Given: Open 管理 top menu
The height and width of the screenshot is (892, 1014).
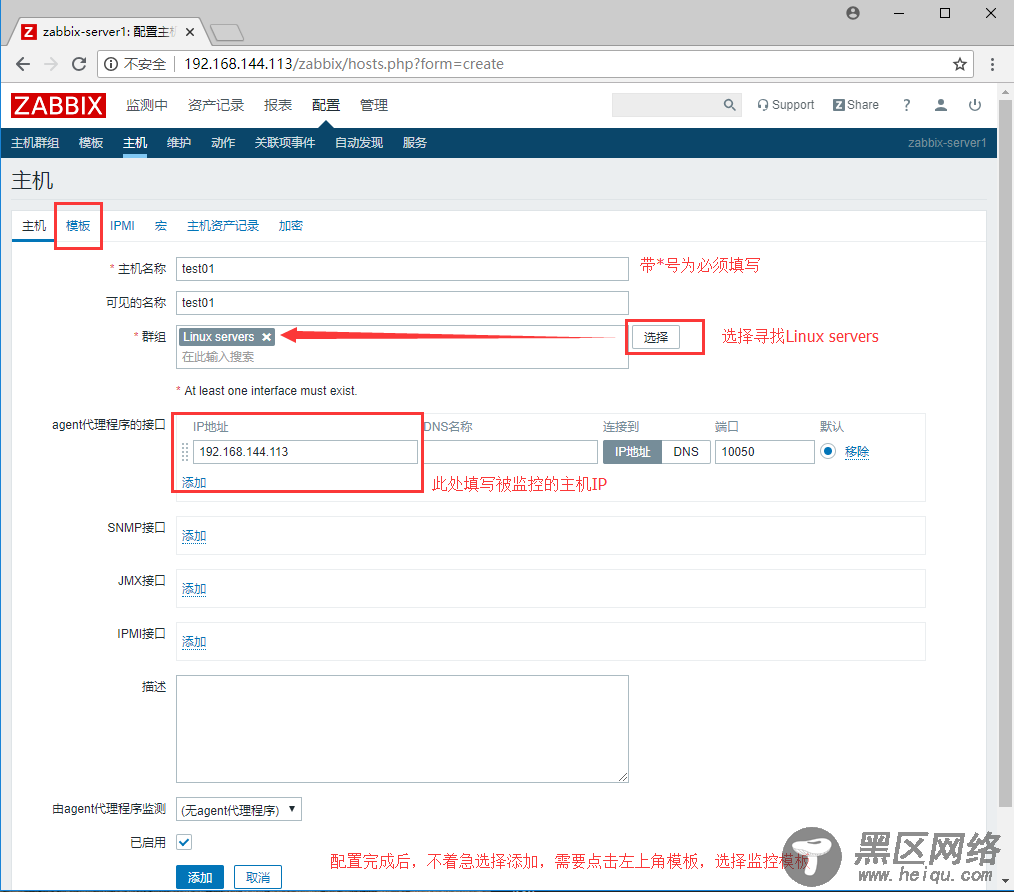Looking at the screenshot, I should point(374,105).
